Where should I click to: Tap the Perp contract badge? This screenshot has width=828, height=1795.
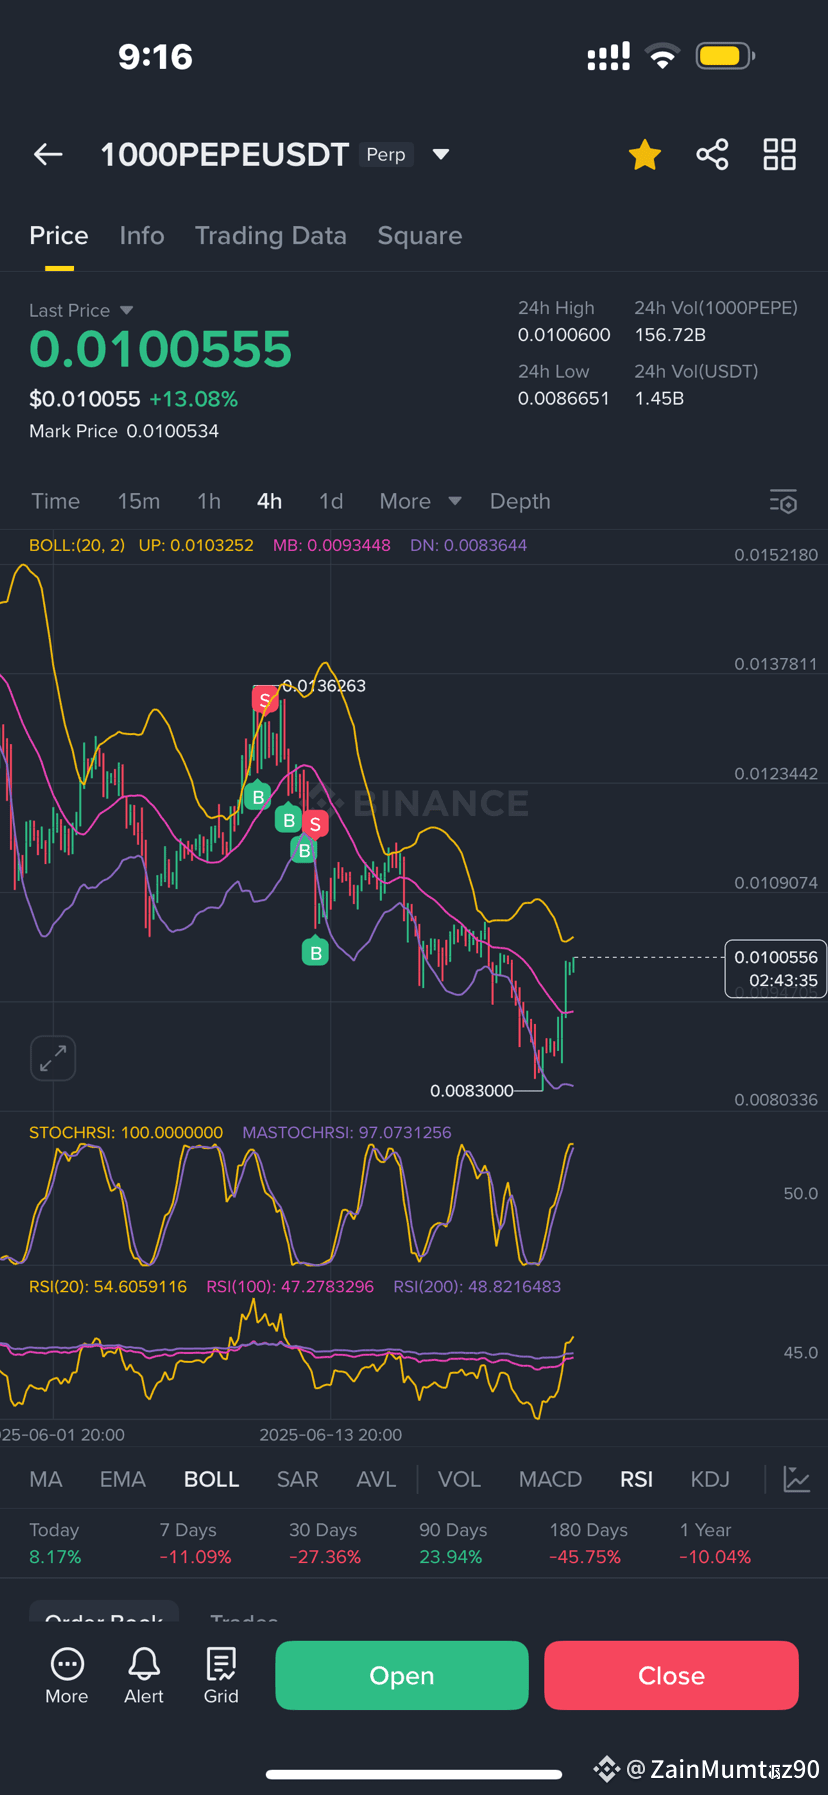(386, 154)
